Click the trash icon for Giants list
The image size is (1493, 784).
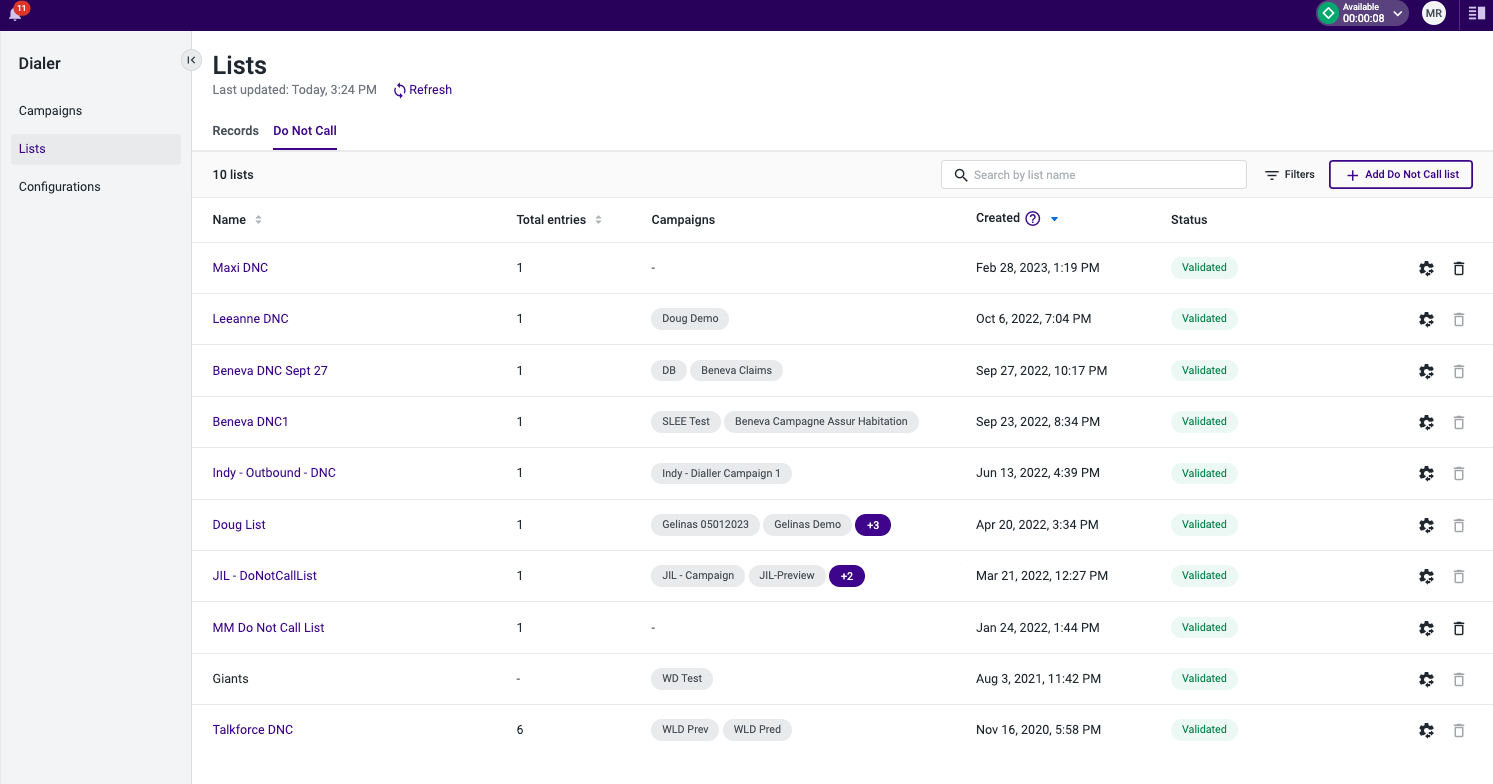click(1459, 679)
